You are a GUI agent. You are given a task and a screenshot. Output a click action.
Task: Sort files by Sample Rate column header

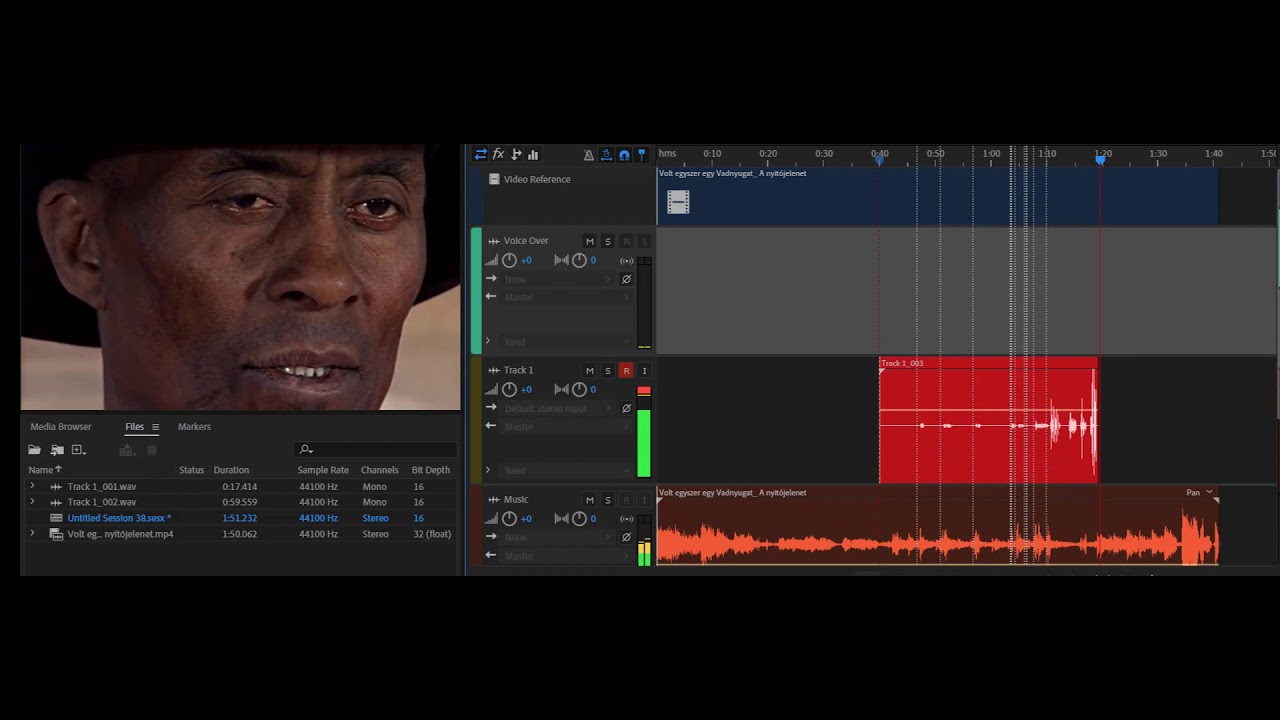(323, 470)
